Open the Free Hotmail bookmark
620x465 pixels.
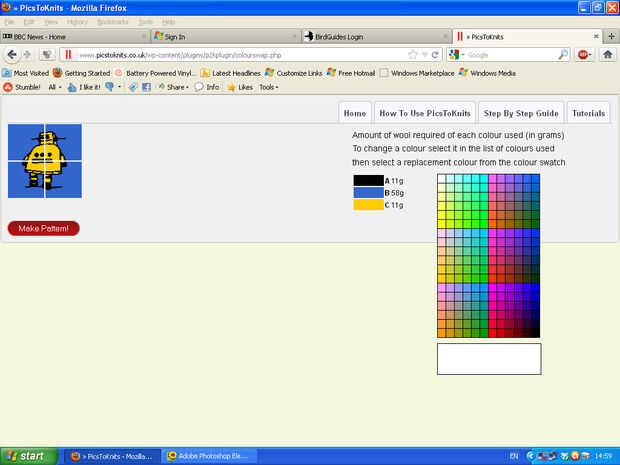click(351, 73)
